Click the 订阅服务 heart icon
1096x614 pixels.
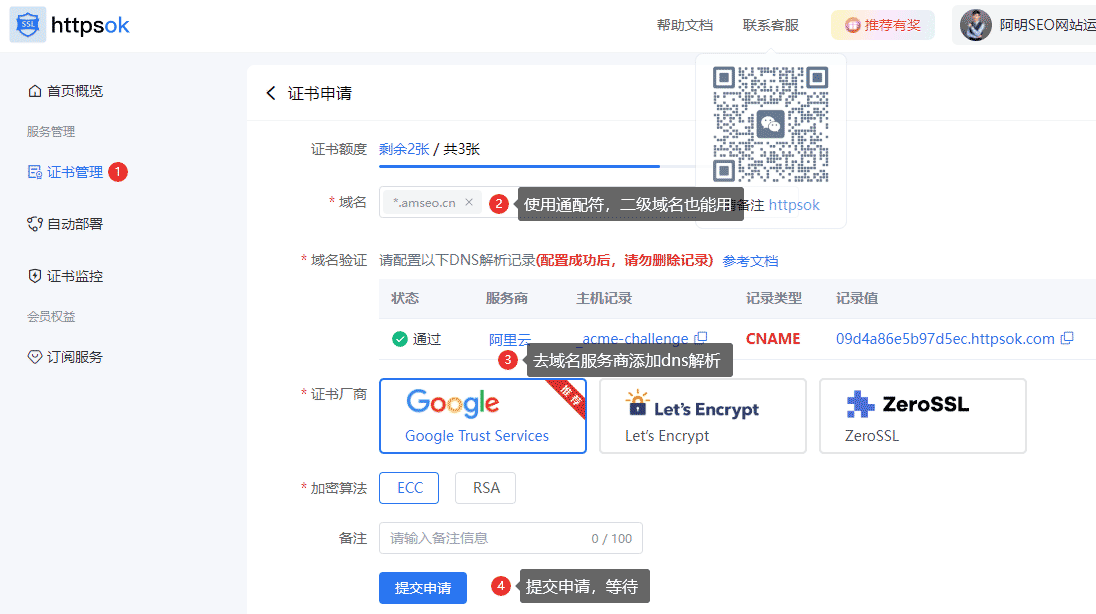pos(34,357)
